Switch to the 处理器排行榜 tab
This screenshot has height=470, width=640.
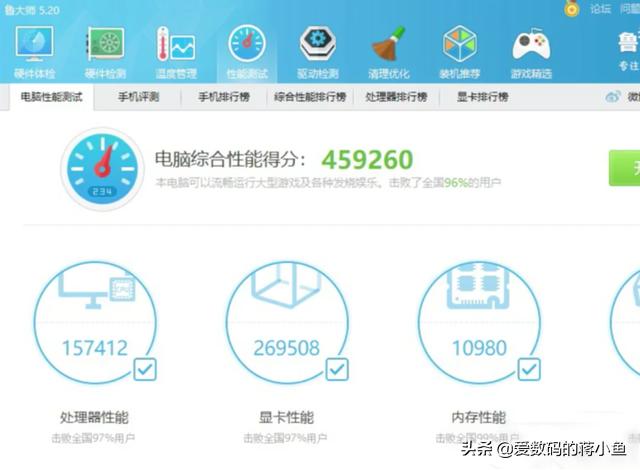pos(396,97)
